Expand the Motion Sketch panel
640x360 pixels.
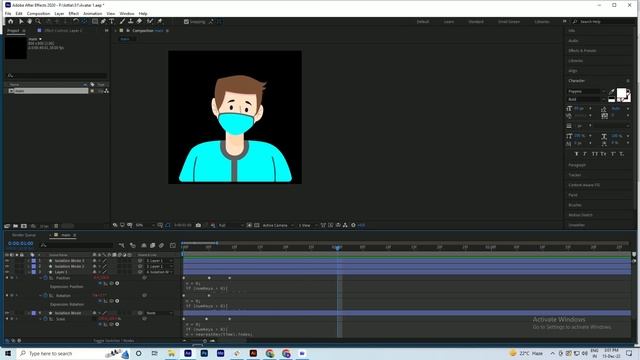tap(580, 215)
